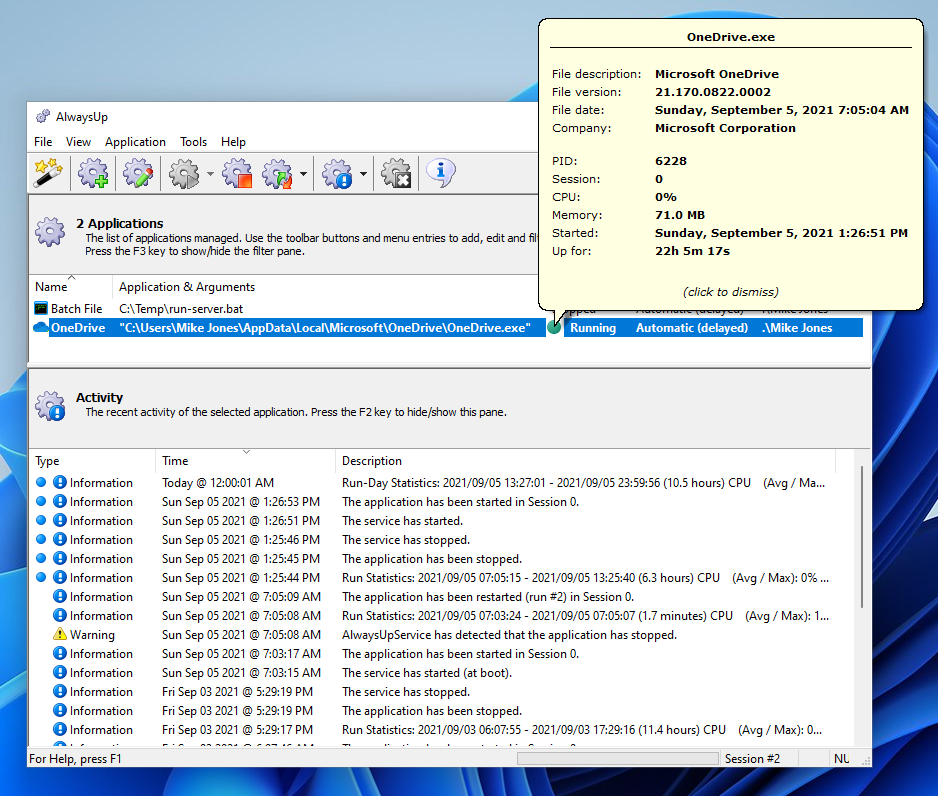The width and height of the screenshot is (938, 796).
Task: Click info icon of 7:03:17 AM entry
Action: coord(60,653)
